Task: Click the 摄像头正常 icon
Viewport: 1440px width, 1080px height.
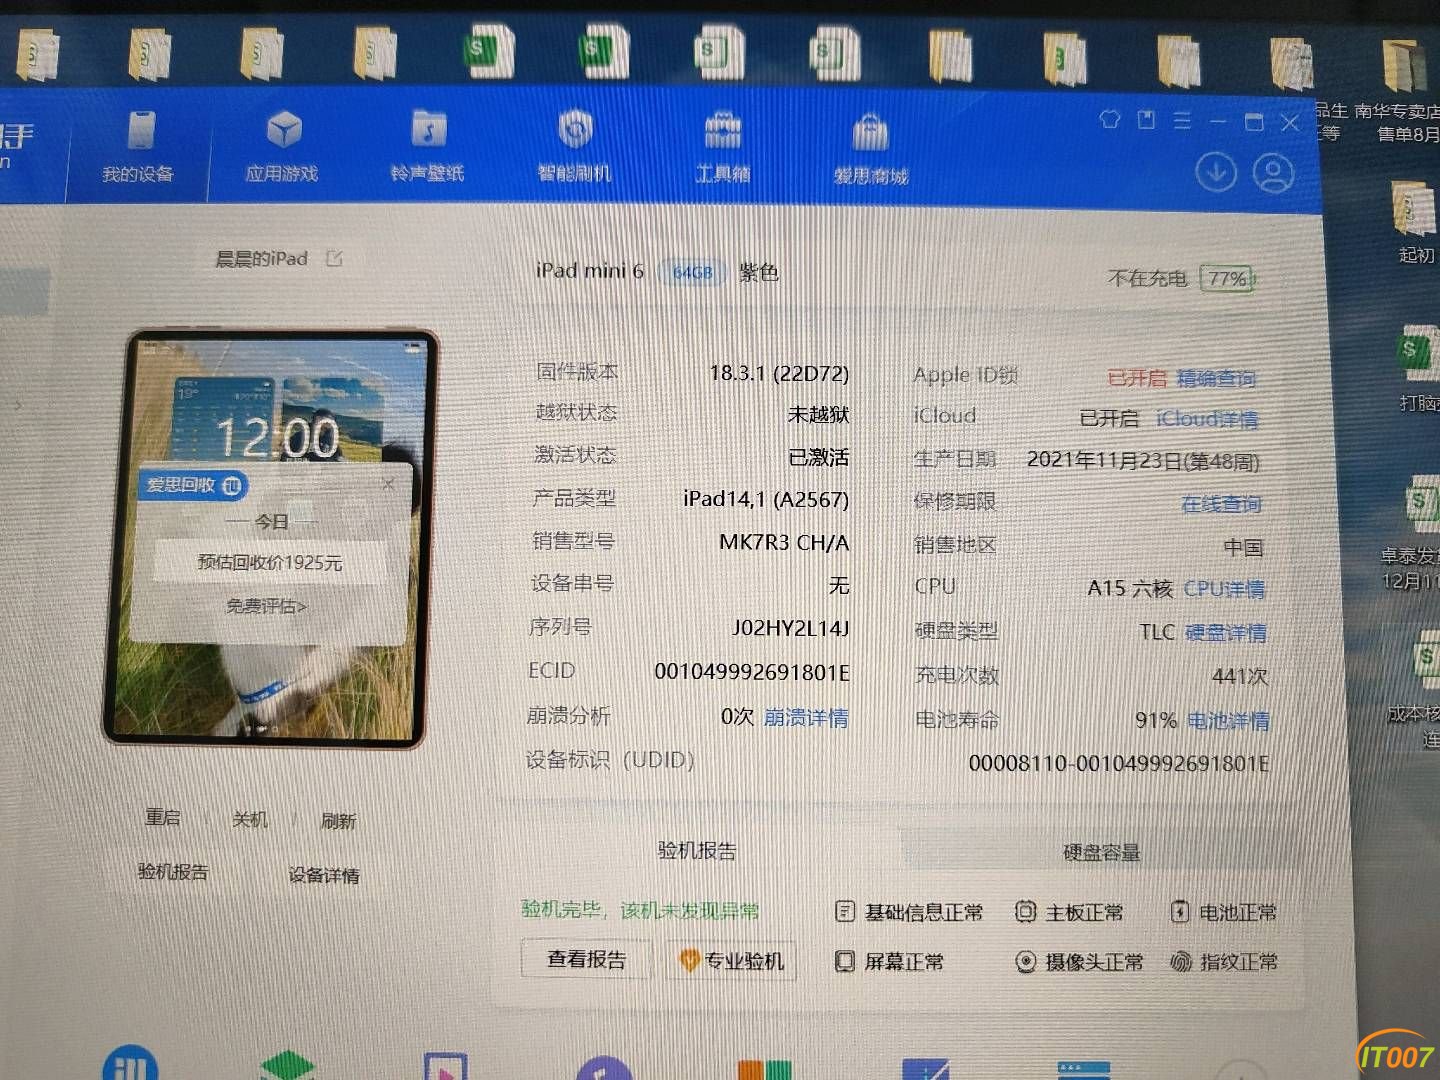Action: [1025, 962]
